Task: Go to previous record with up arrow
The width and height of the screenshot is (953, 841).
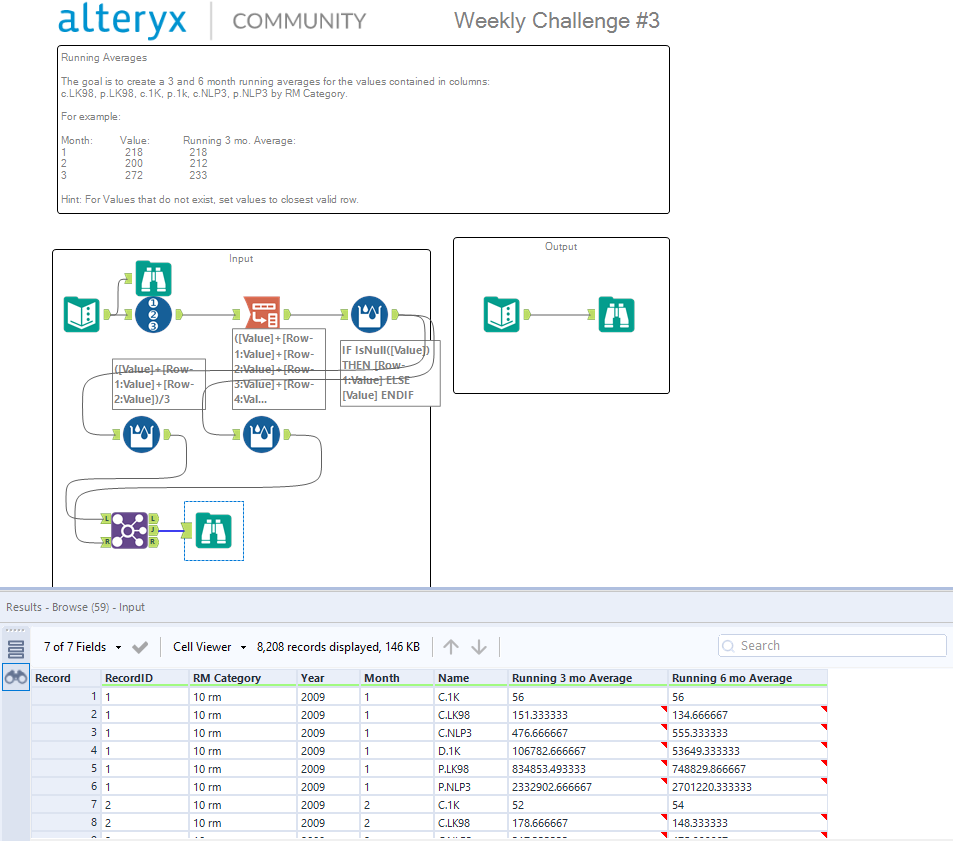Action: pos(451,647)
